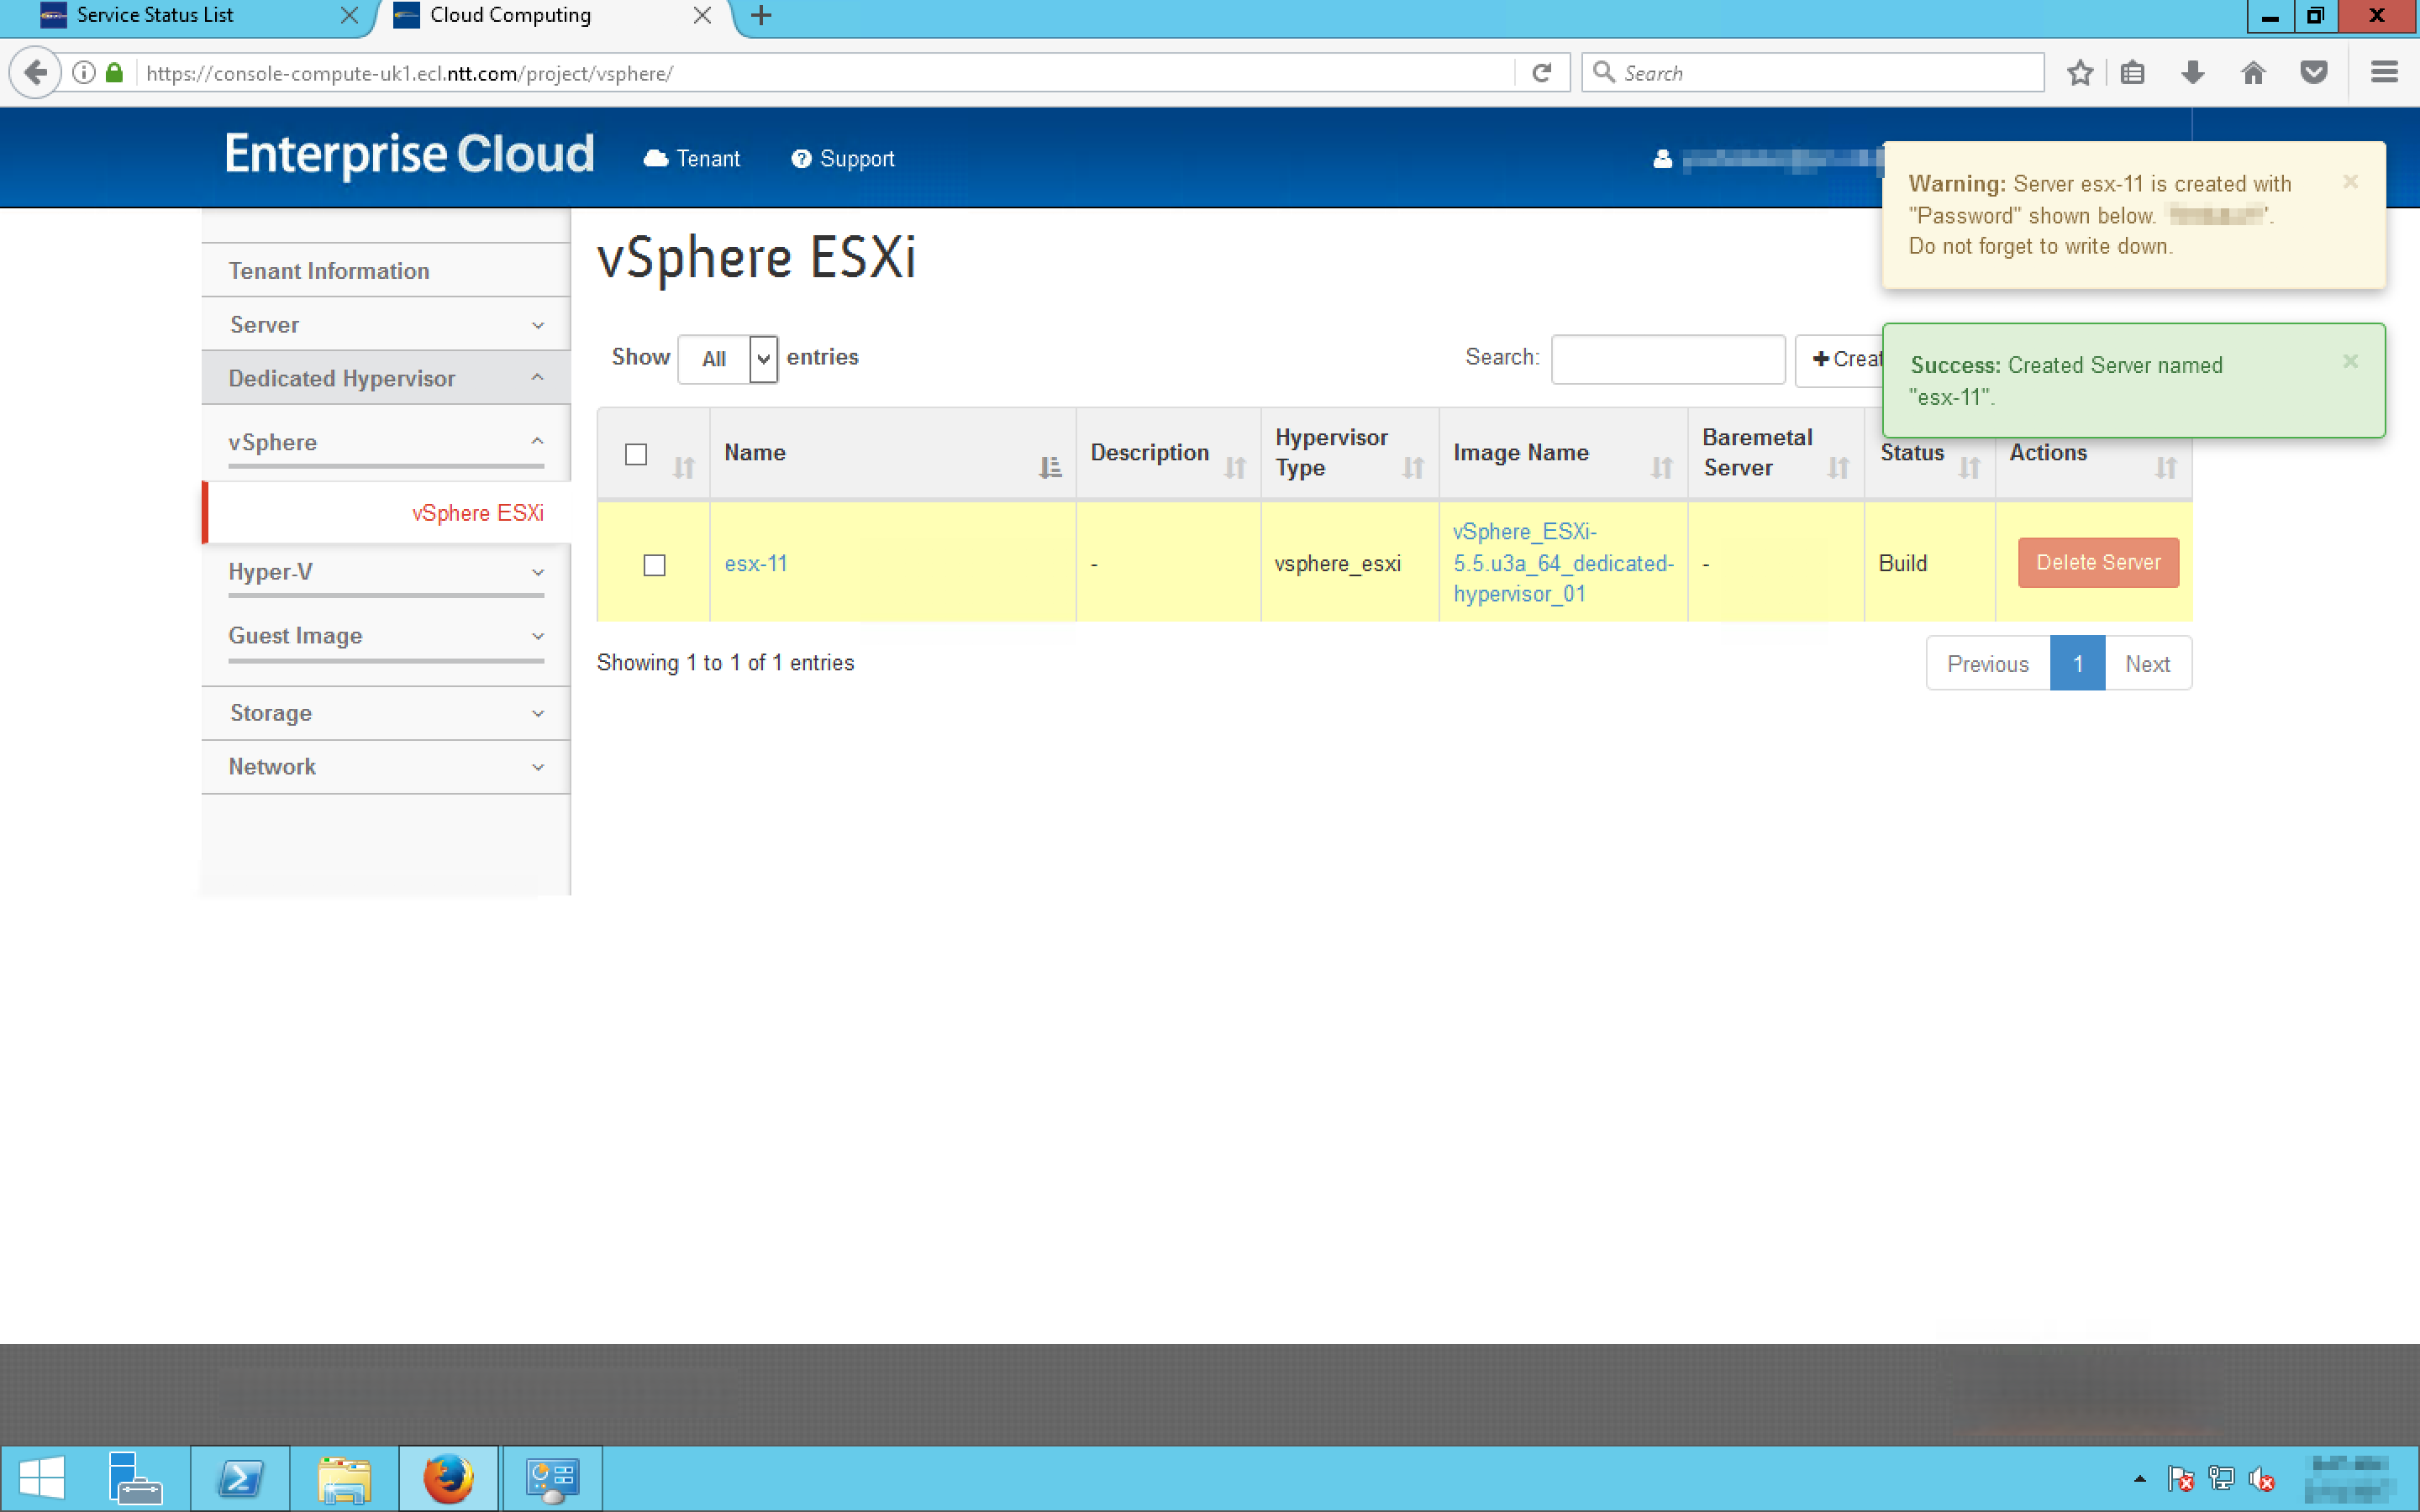Bookmark this page with the star icon

coord(2080,73)
